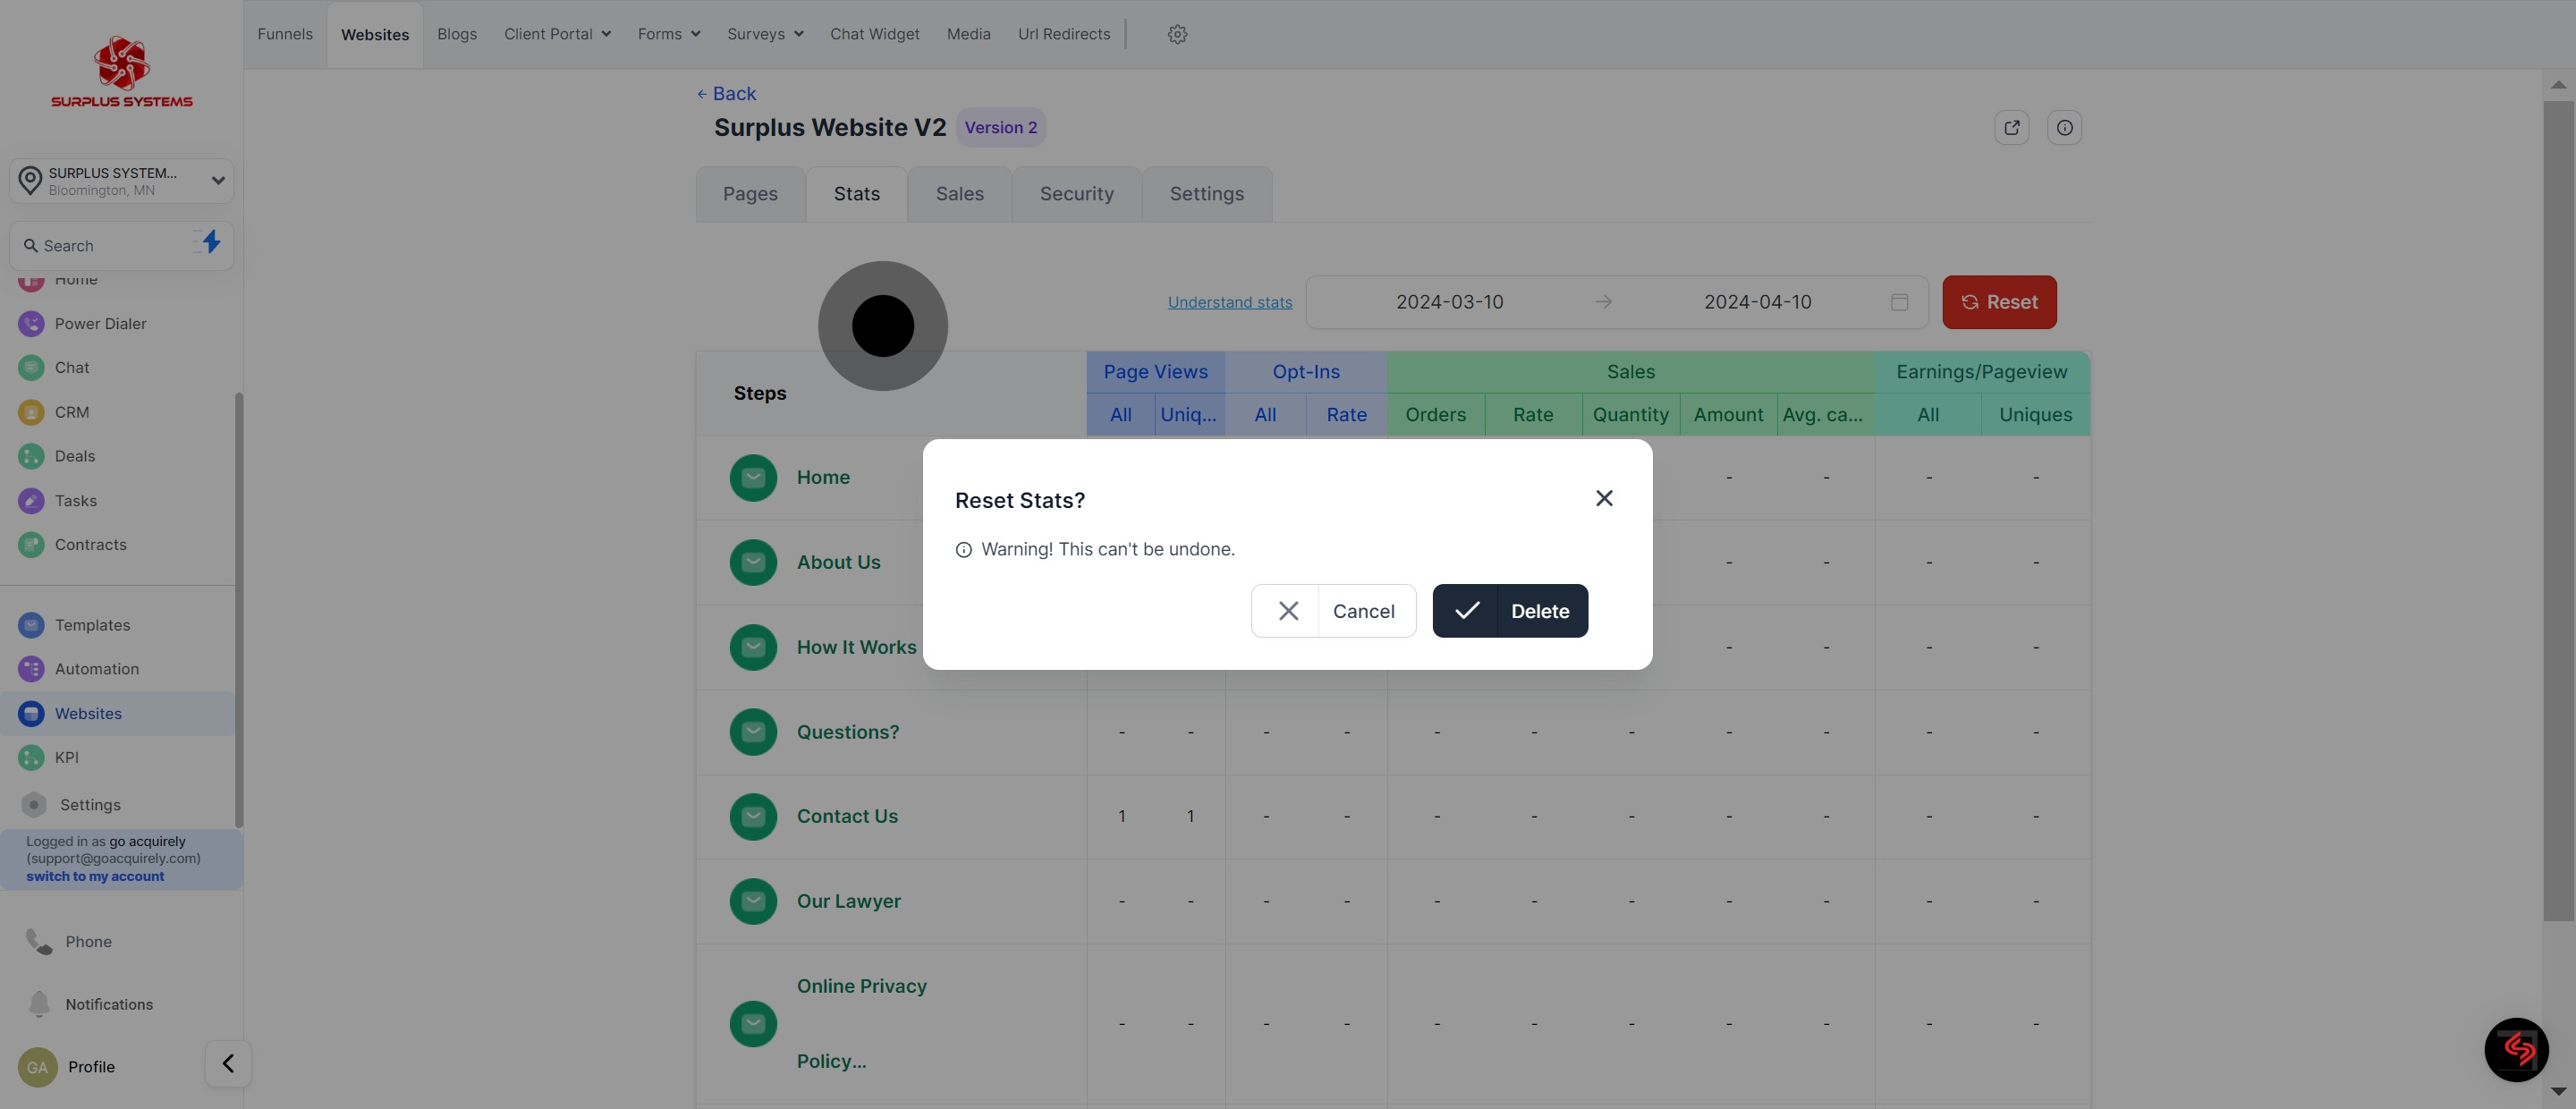Collapse the sidebar with chevron arrow

click(x=228, y=1063)
